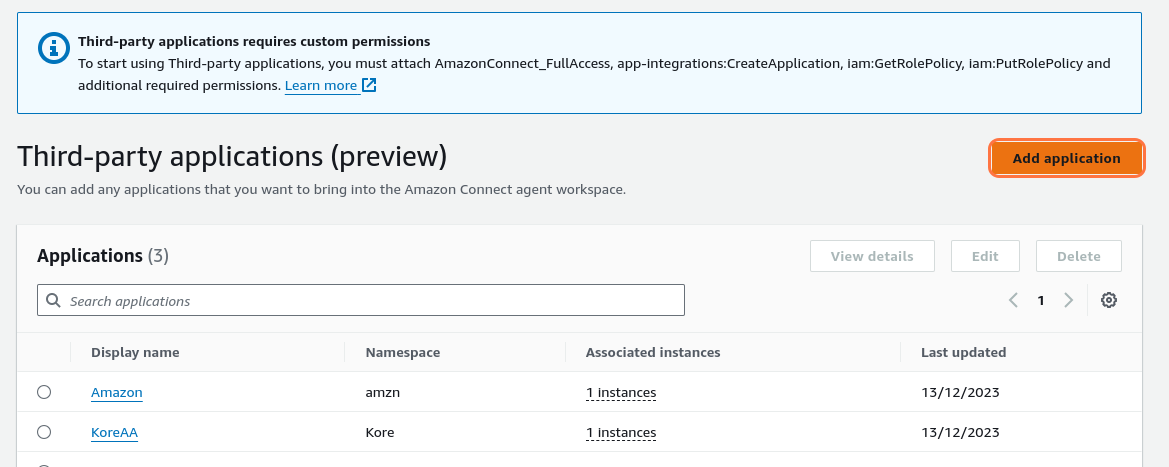Viewport: 1169px width, 467px height.
Task: Expand the 1 instances entry for KoreAA
Action: 620,433
